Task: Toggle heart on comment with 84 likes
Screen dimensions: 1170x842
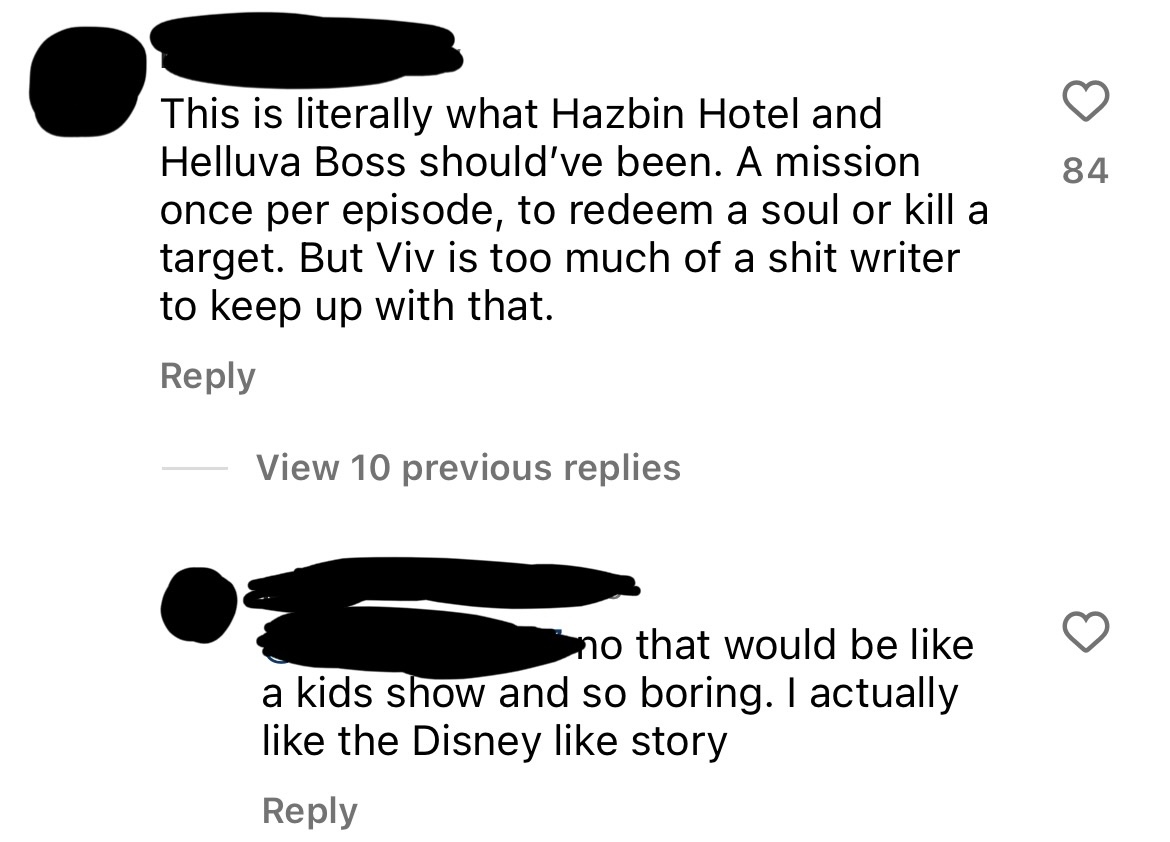Action: [1086, 100]
